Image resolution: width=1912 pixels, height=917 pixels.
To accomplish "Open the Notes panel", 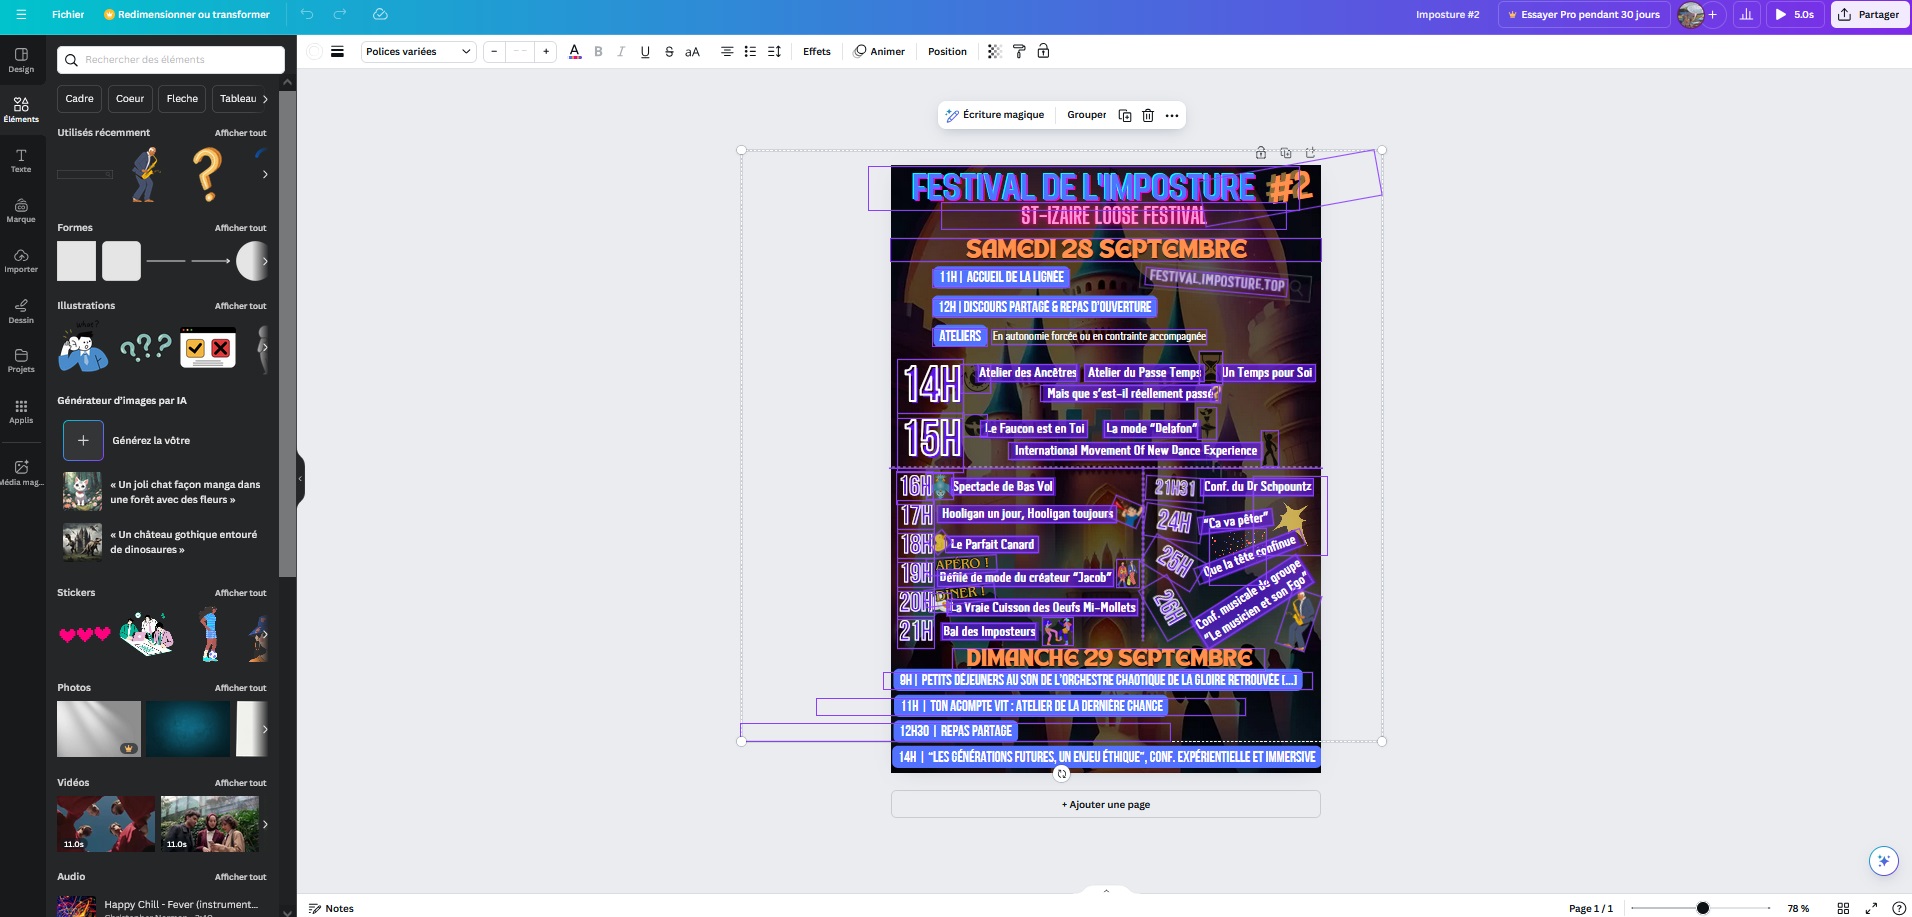I will tap(331, 908).
